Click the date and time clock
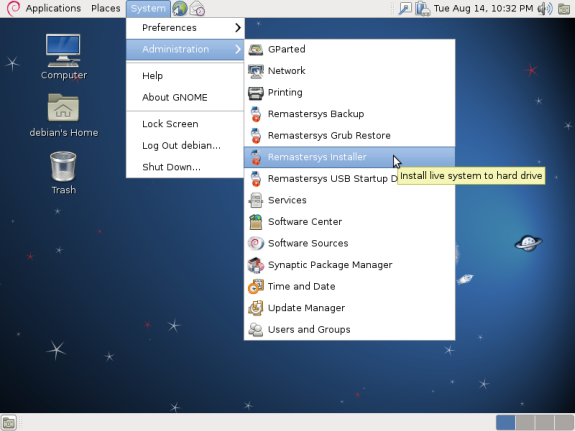The height and width of the screenshot is (431, 575). click(483, 8)
